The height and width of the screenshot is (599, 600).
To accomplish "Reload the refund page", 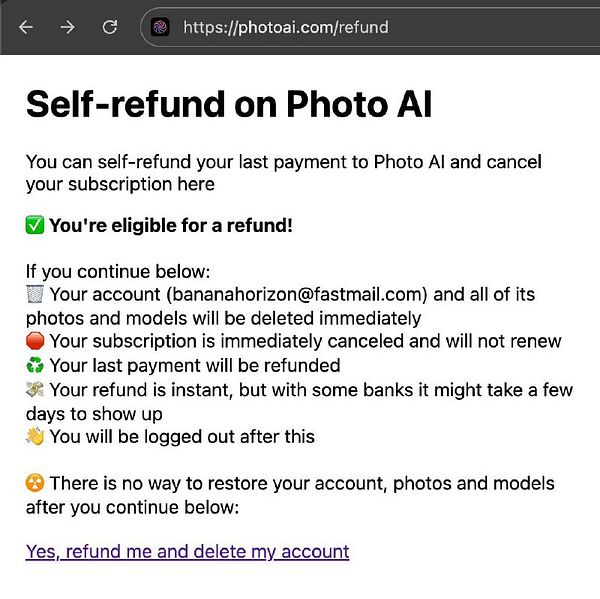I will [x=110, y=27].
